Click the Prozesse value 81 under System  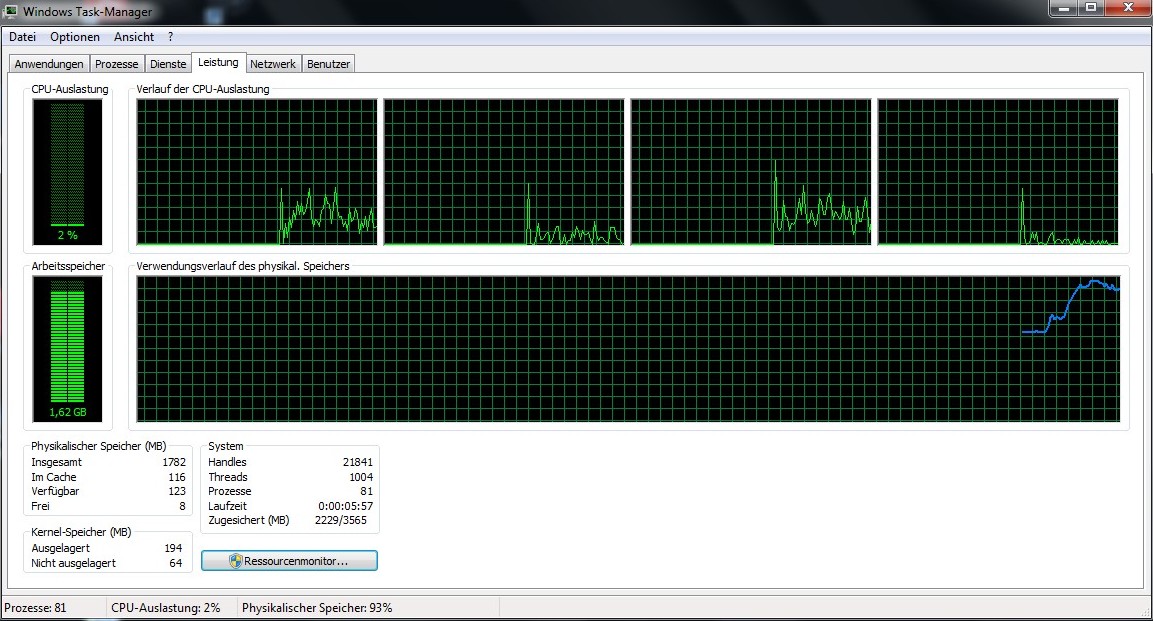[x=367, y=491]
